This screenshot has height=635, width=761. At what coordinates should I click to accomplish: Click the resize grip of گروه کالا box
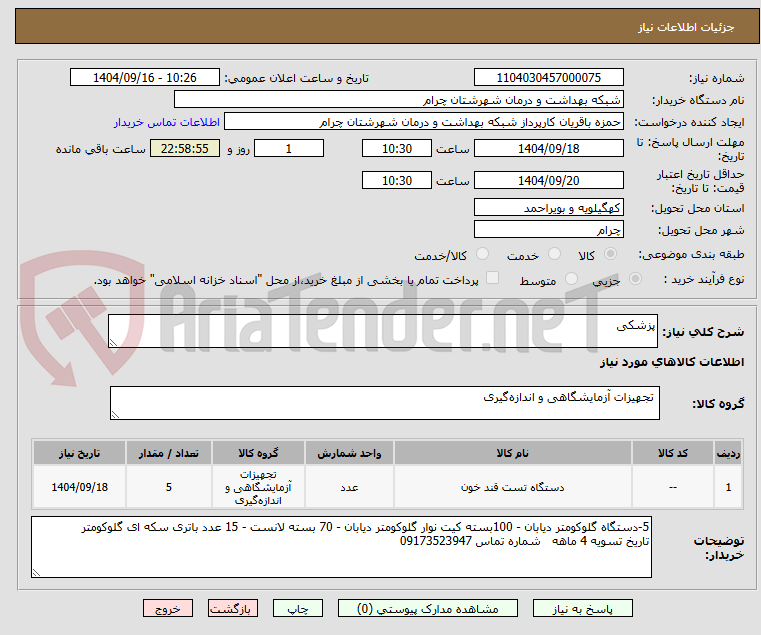click(x=116, y=415)
